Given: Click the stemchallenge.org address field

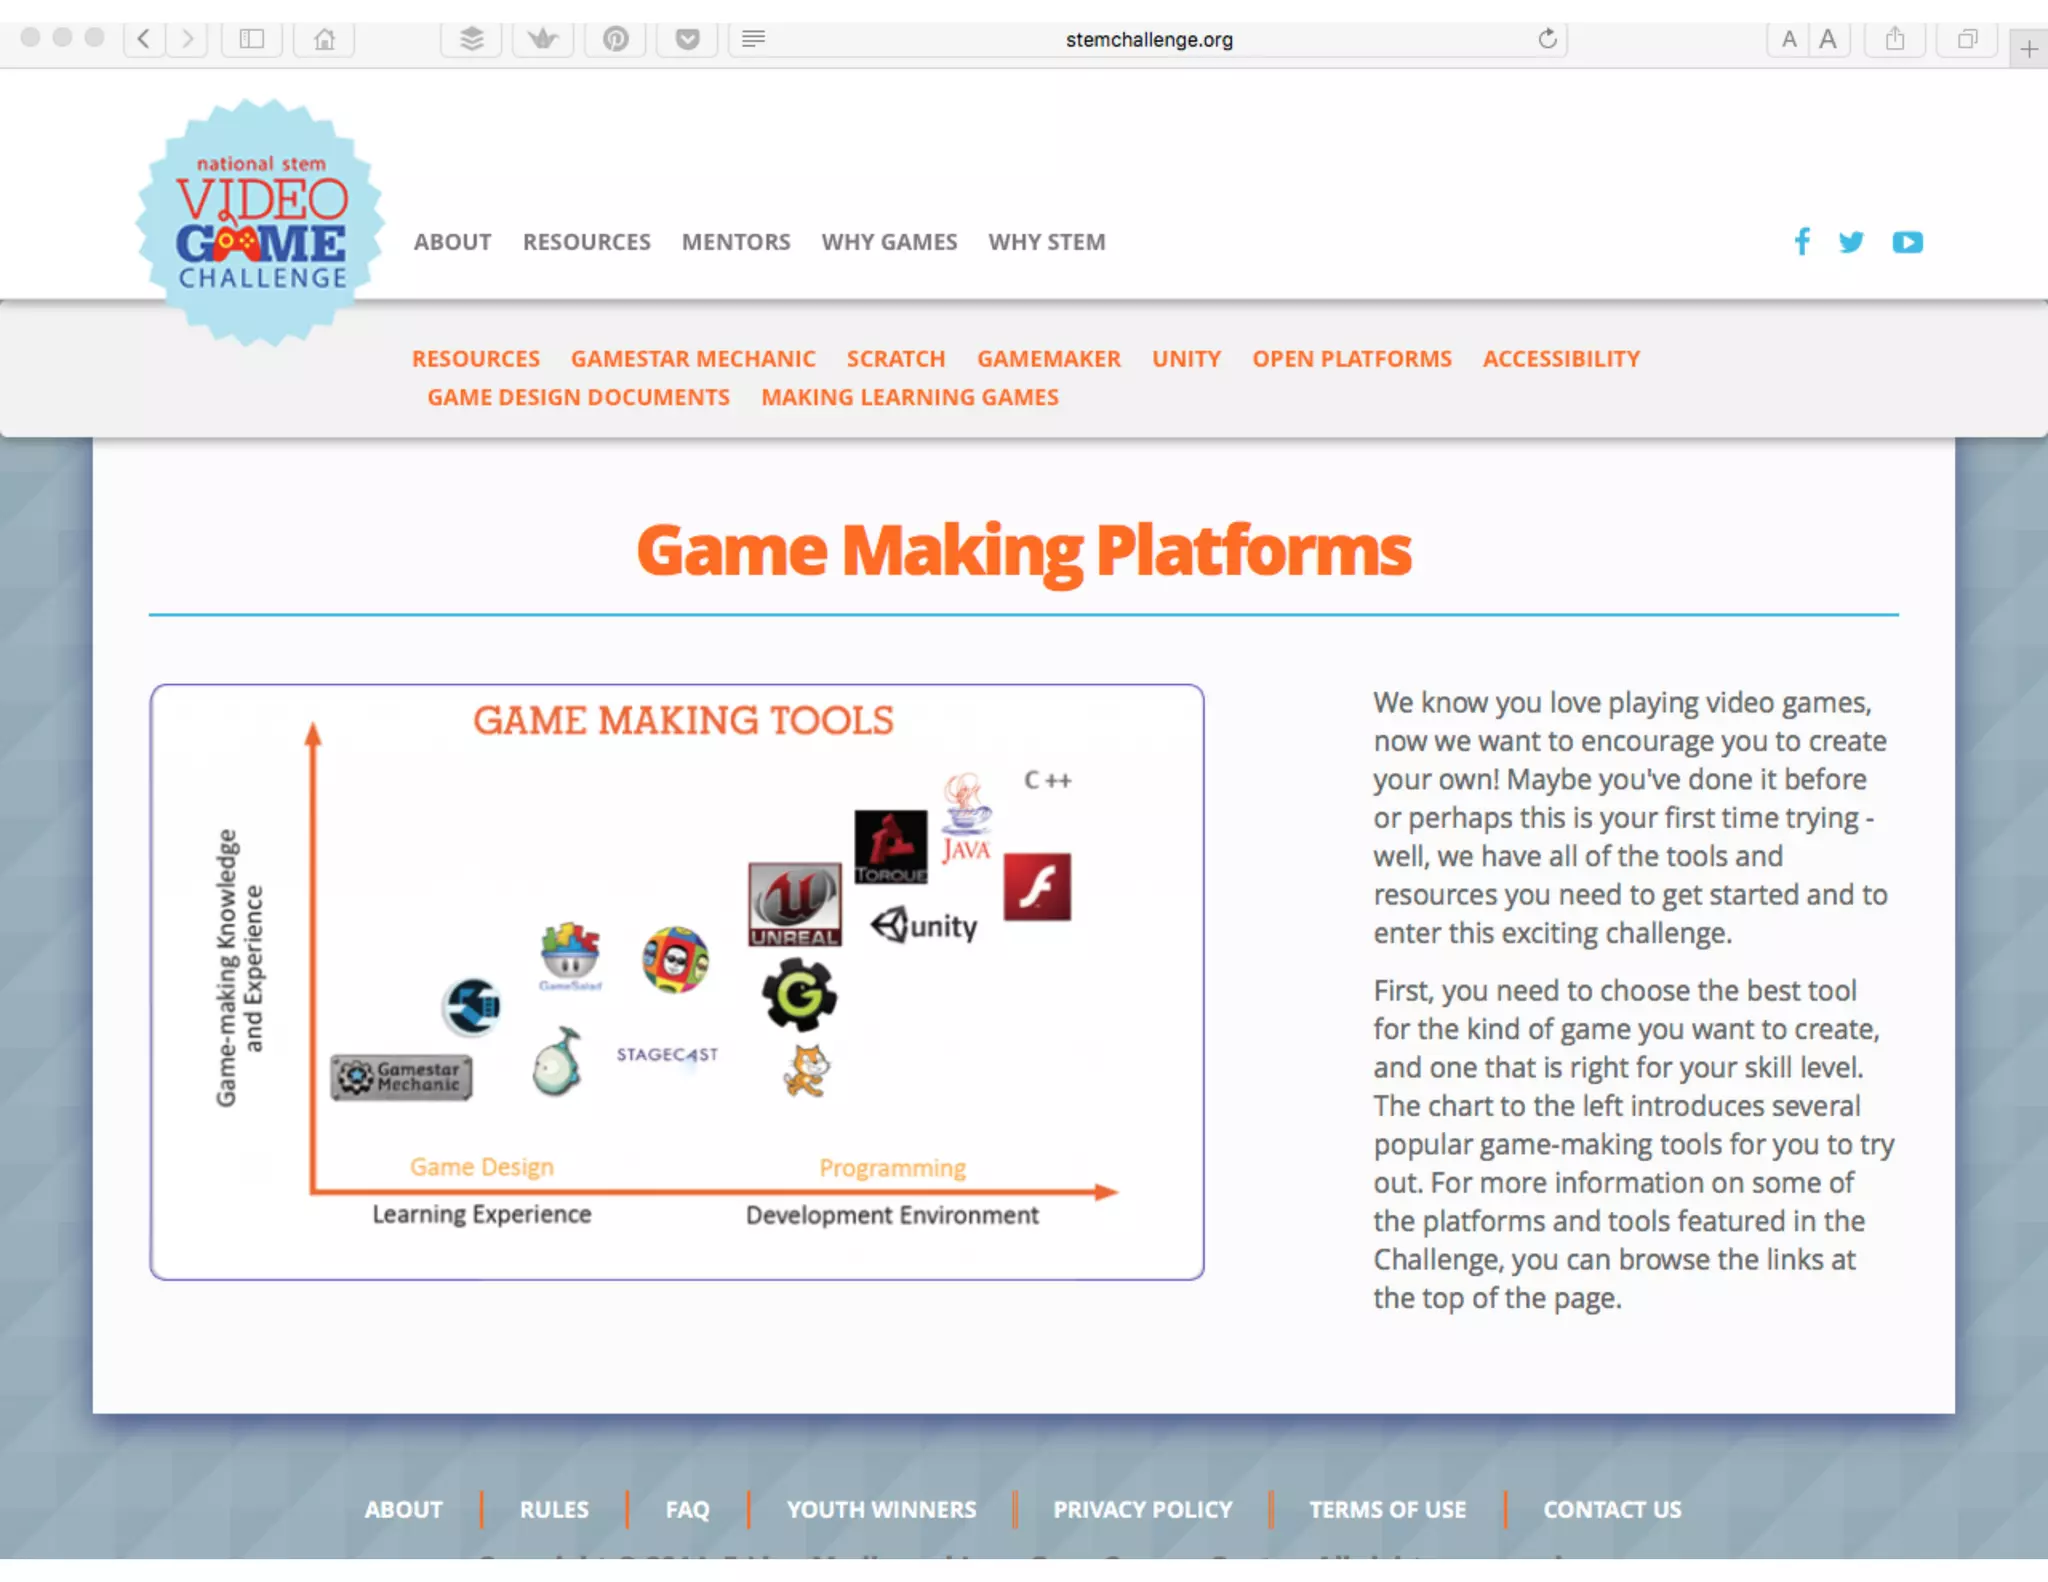Looking at the screenshot, I should tap(1148, 39).
